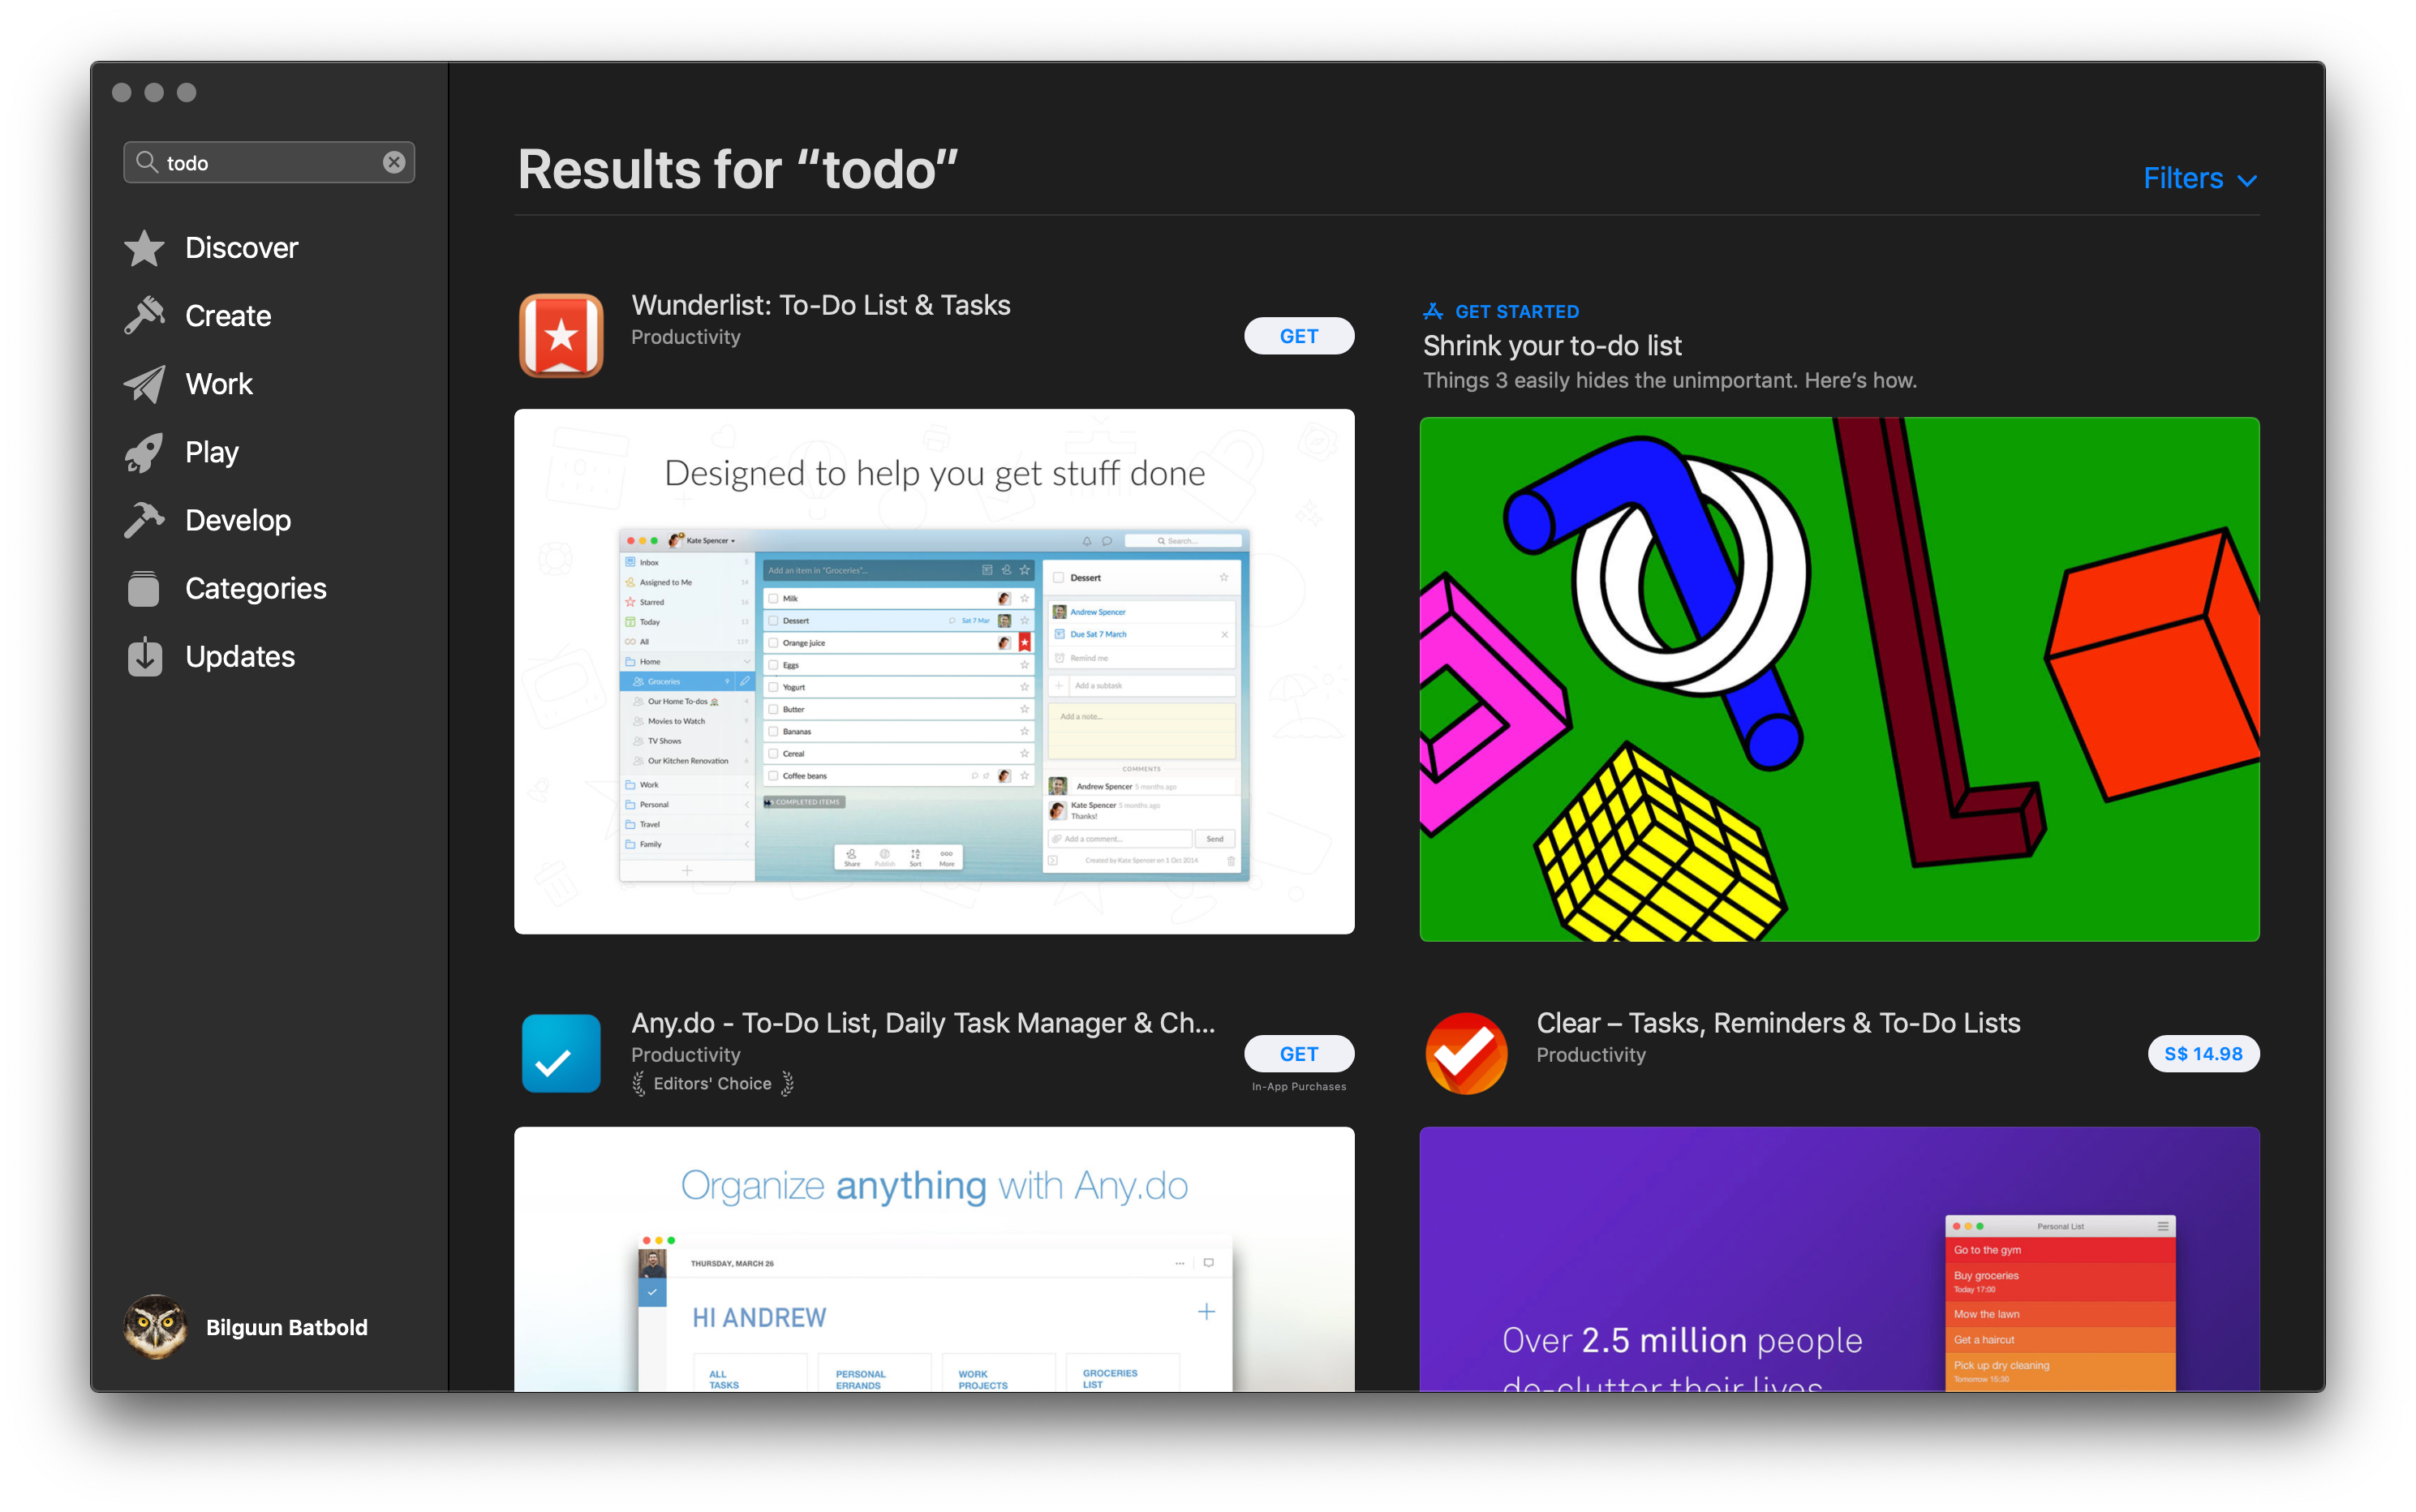Click the Create paintbrush icon
This screenshot has width=2416, height=1512.
144,316
